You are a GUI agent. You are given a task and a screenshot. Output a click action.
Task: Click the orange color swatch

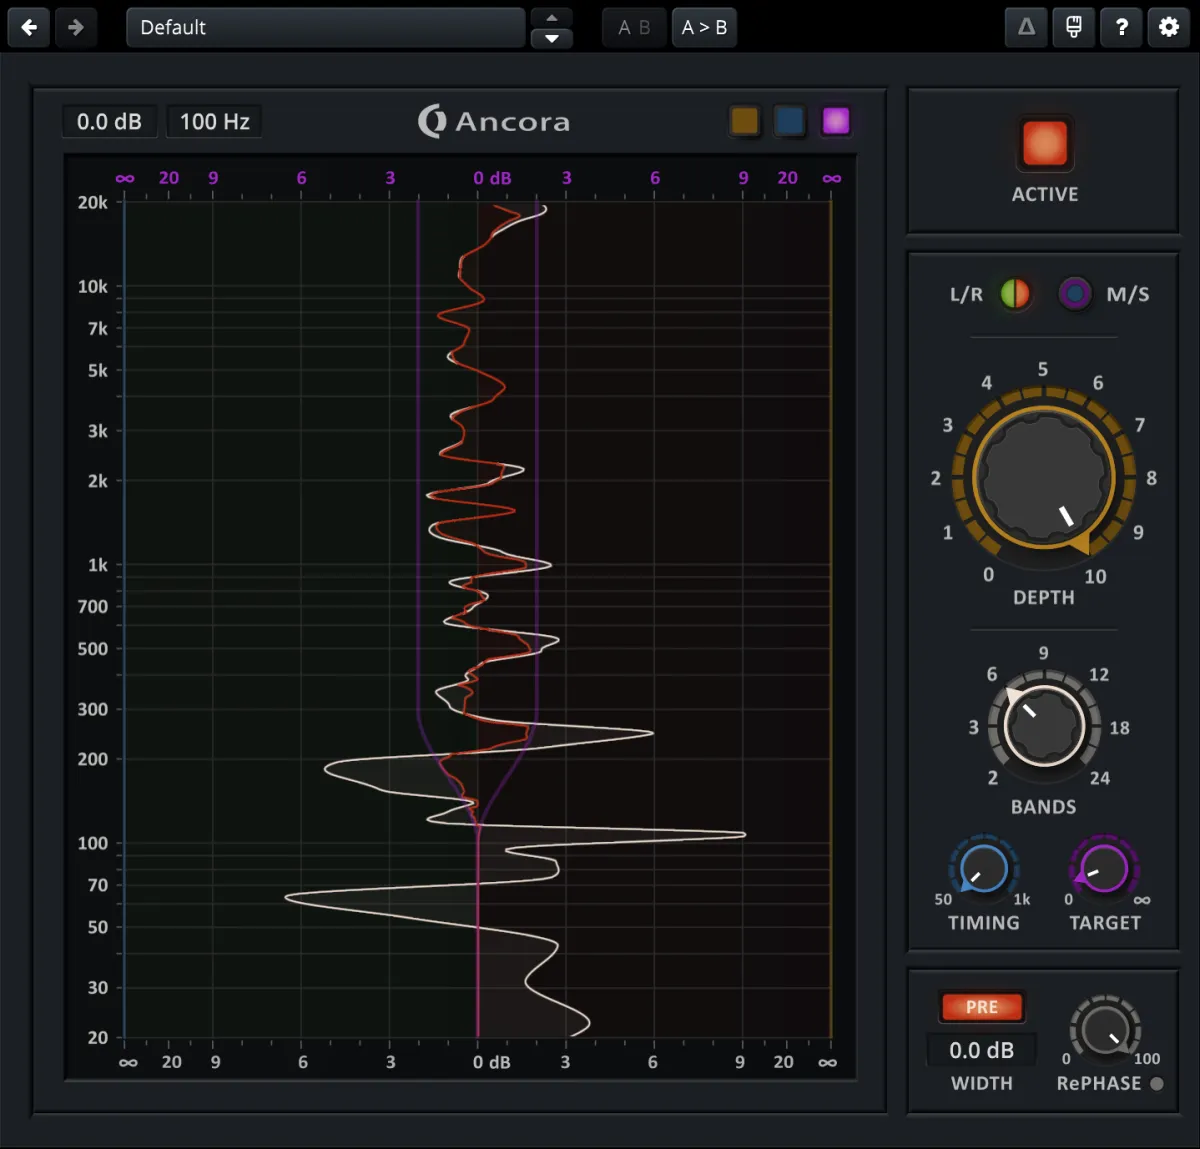[x=744, y=121]
